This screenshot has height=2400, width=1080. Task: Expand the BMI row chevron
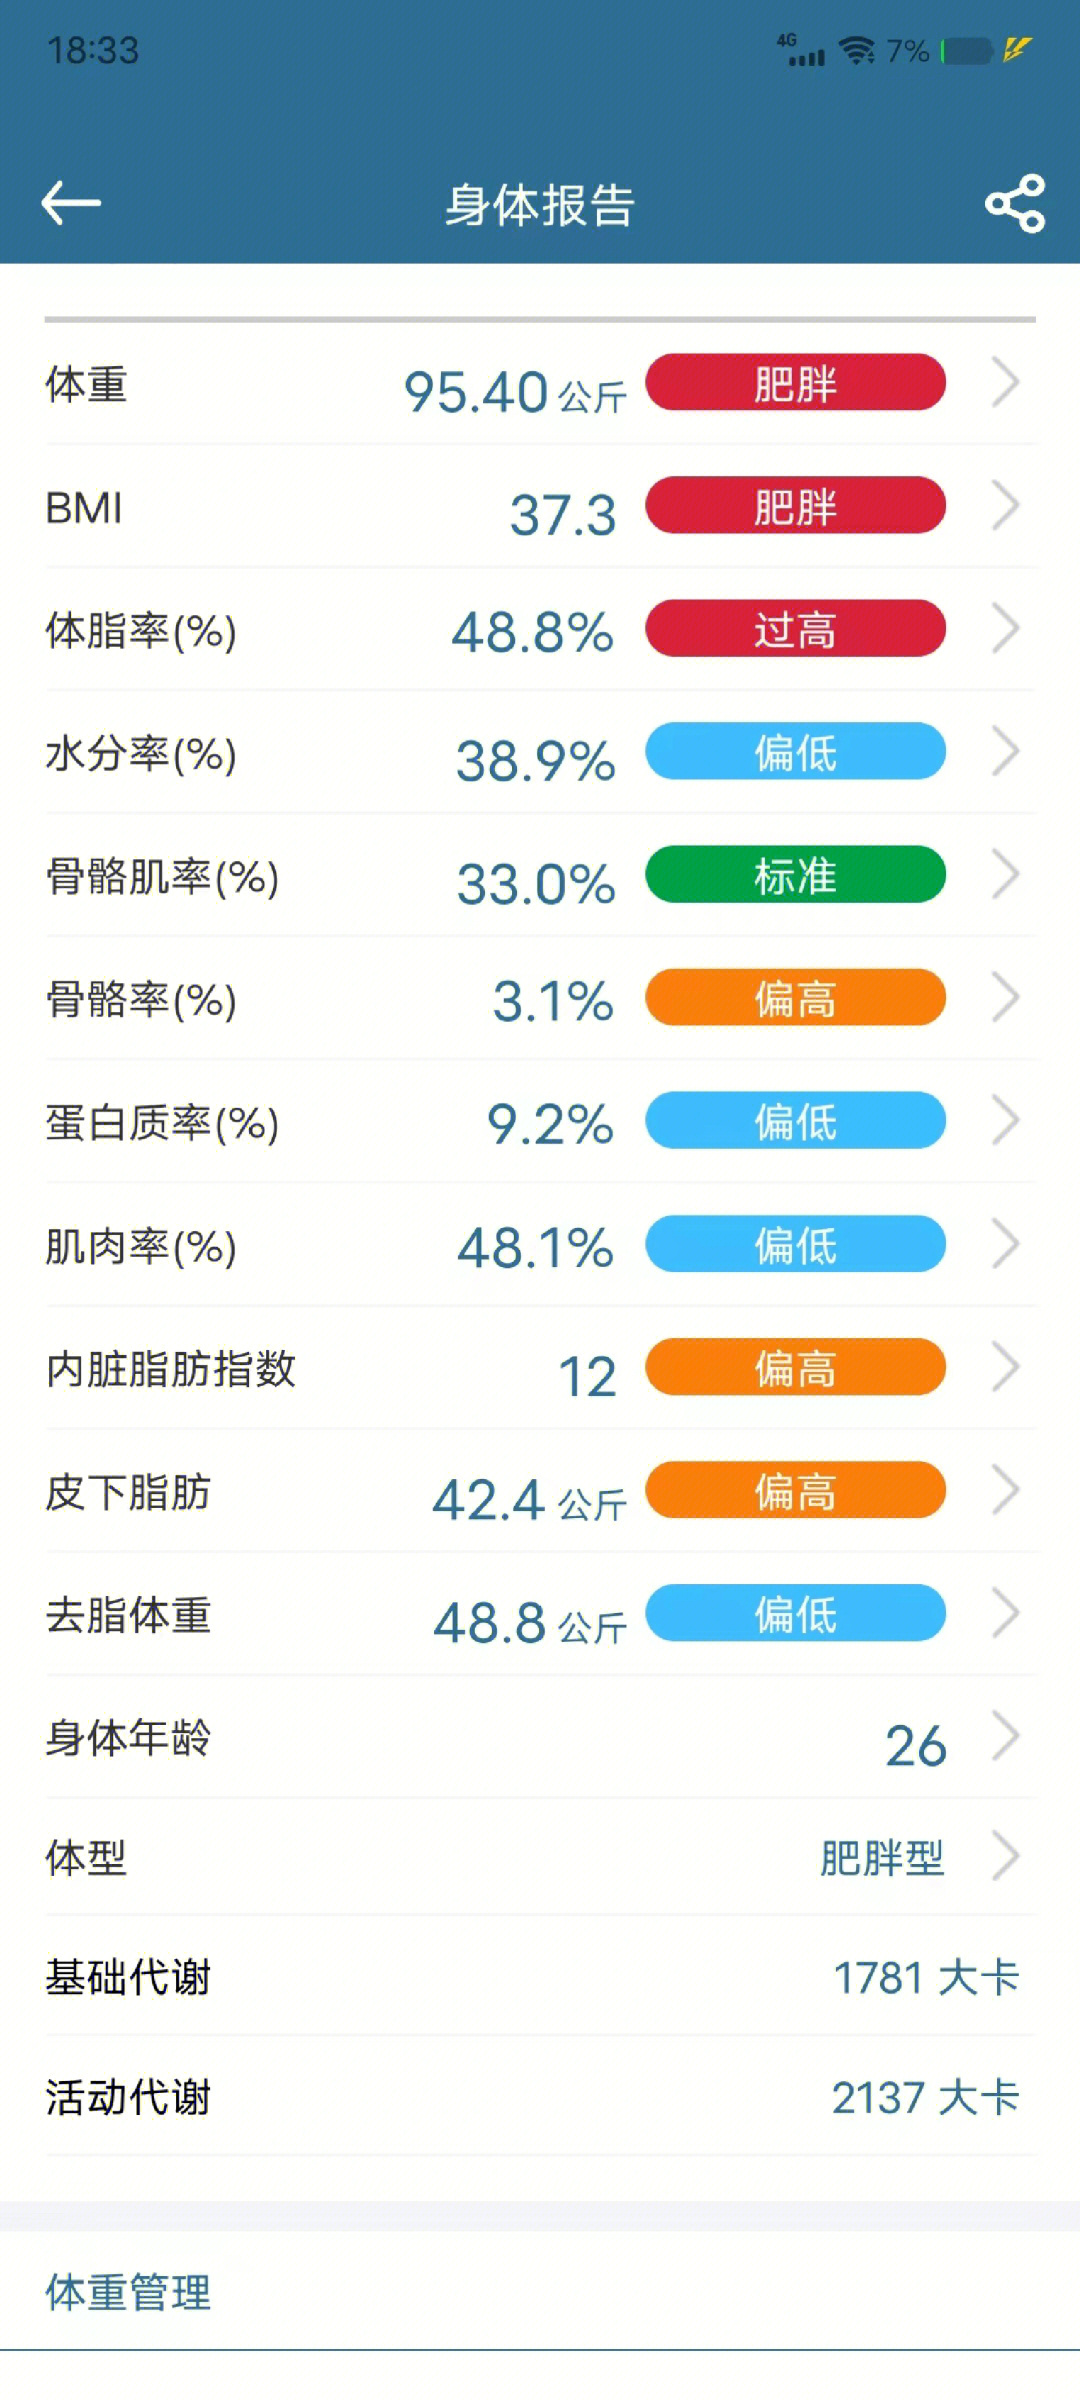point(1005,505)
